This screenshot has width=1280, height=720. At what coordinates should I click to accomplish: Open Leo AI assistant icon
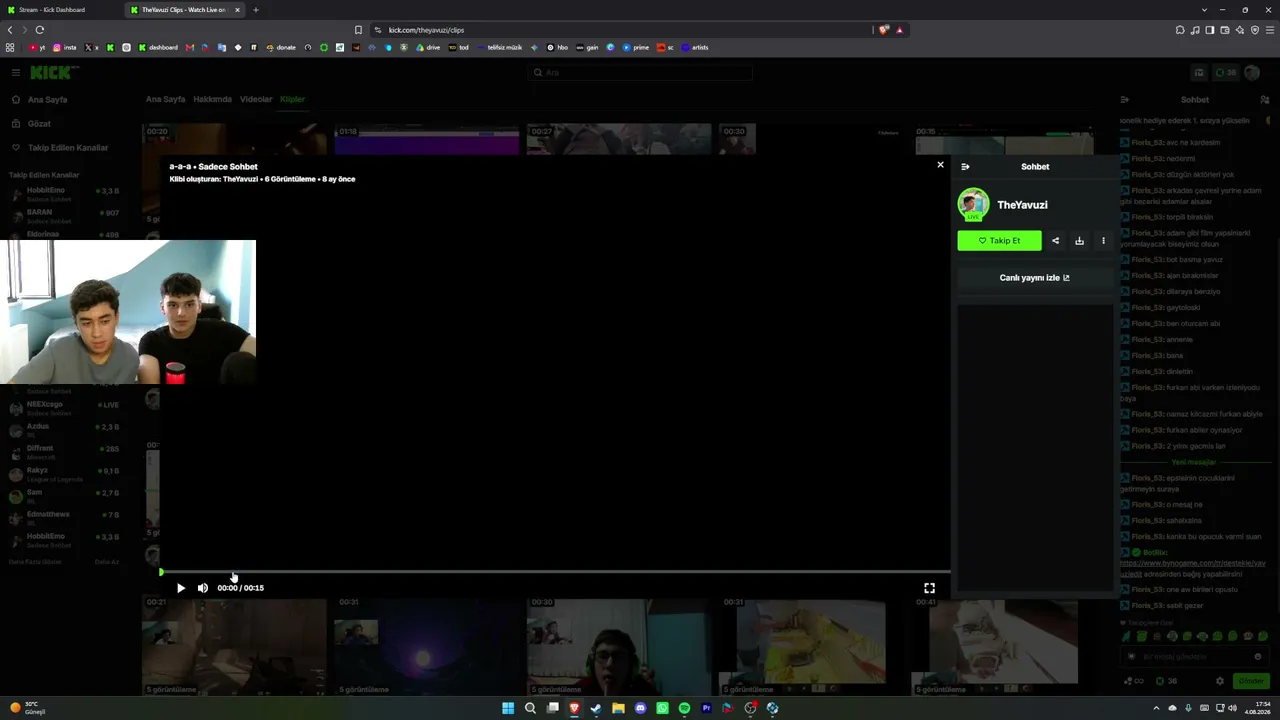(x=1240, y=30)
